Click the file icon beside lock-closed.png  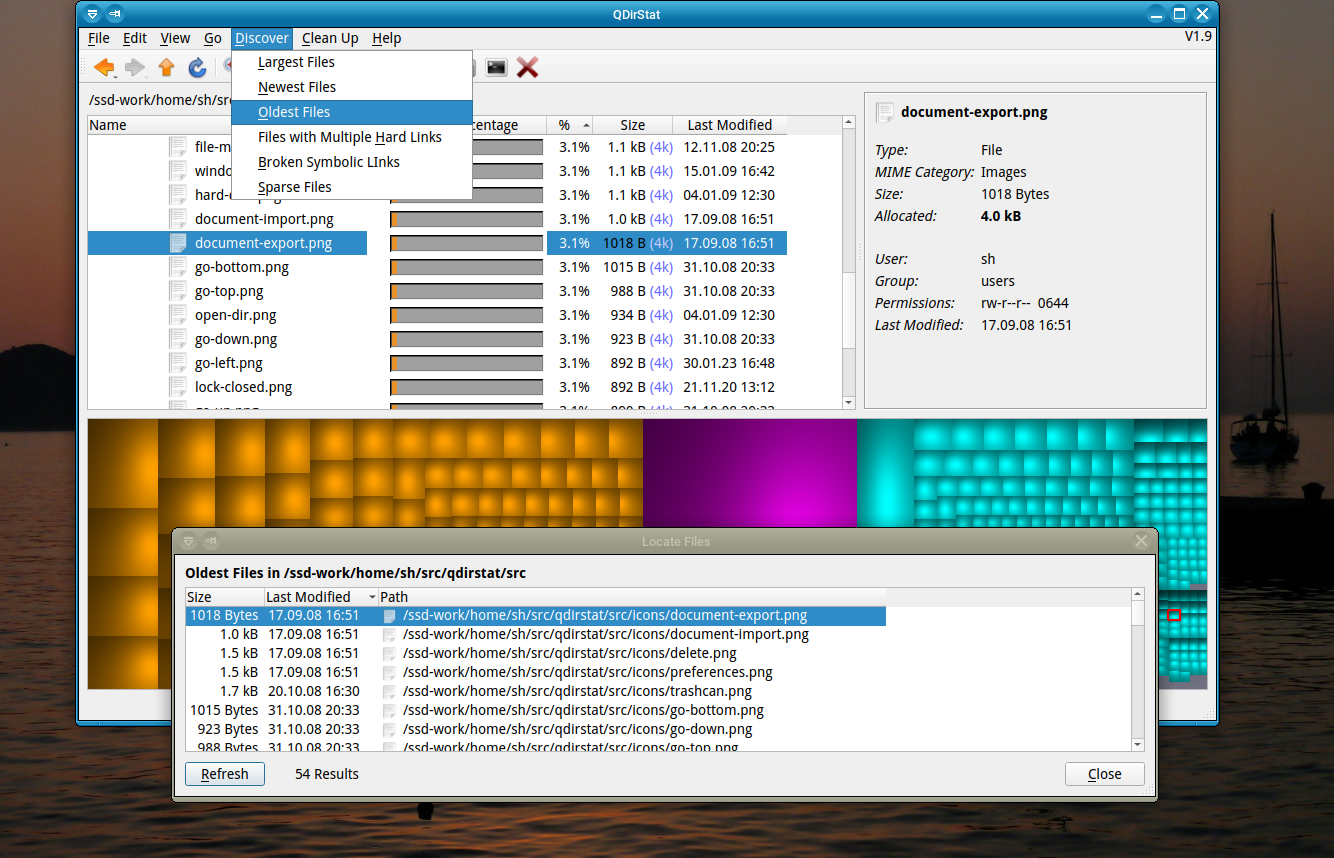point(177,387)
